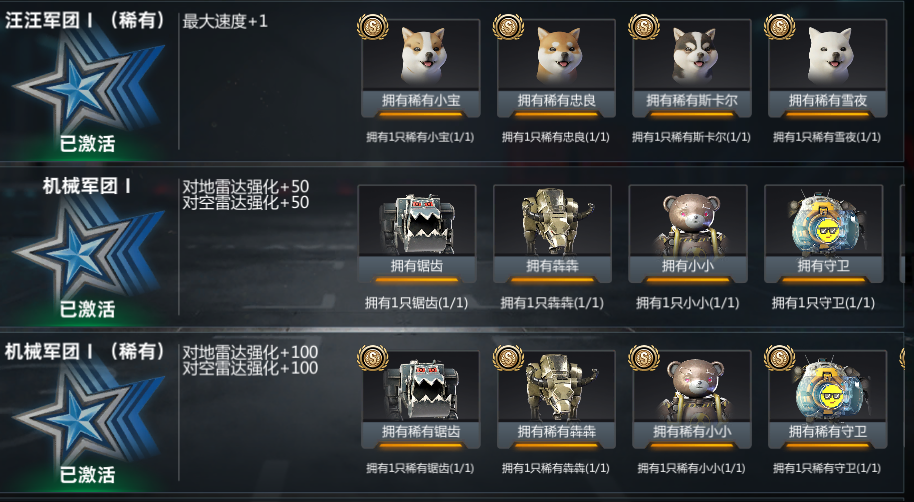914x502 pixels.
Task: Click the 小小 bear icon in 机械军团Ⅰ
Action: point(688,220)
